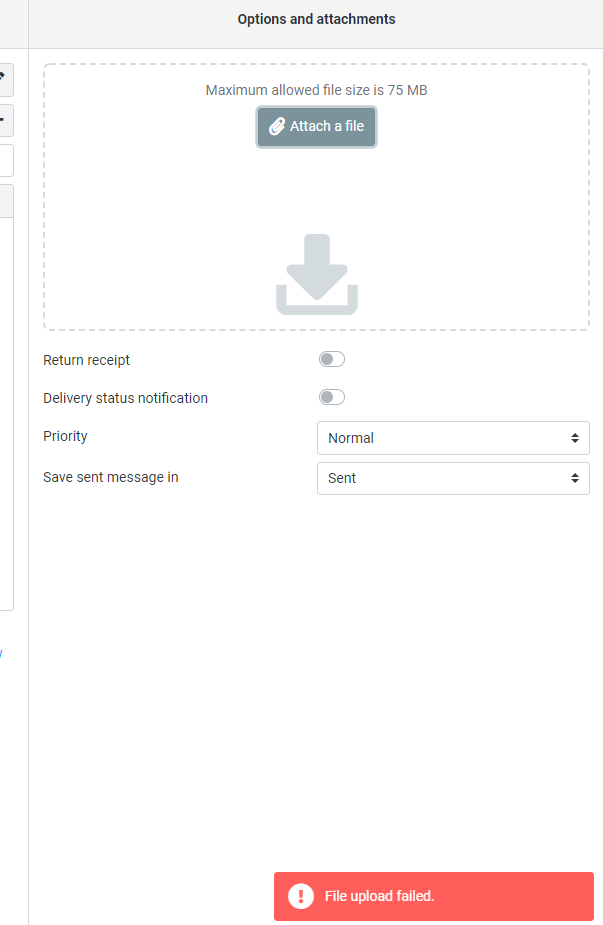Open the Sent folder dropdown
This screenshot has height=925, width=603.
[452, 478]
